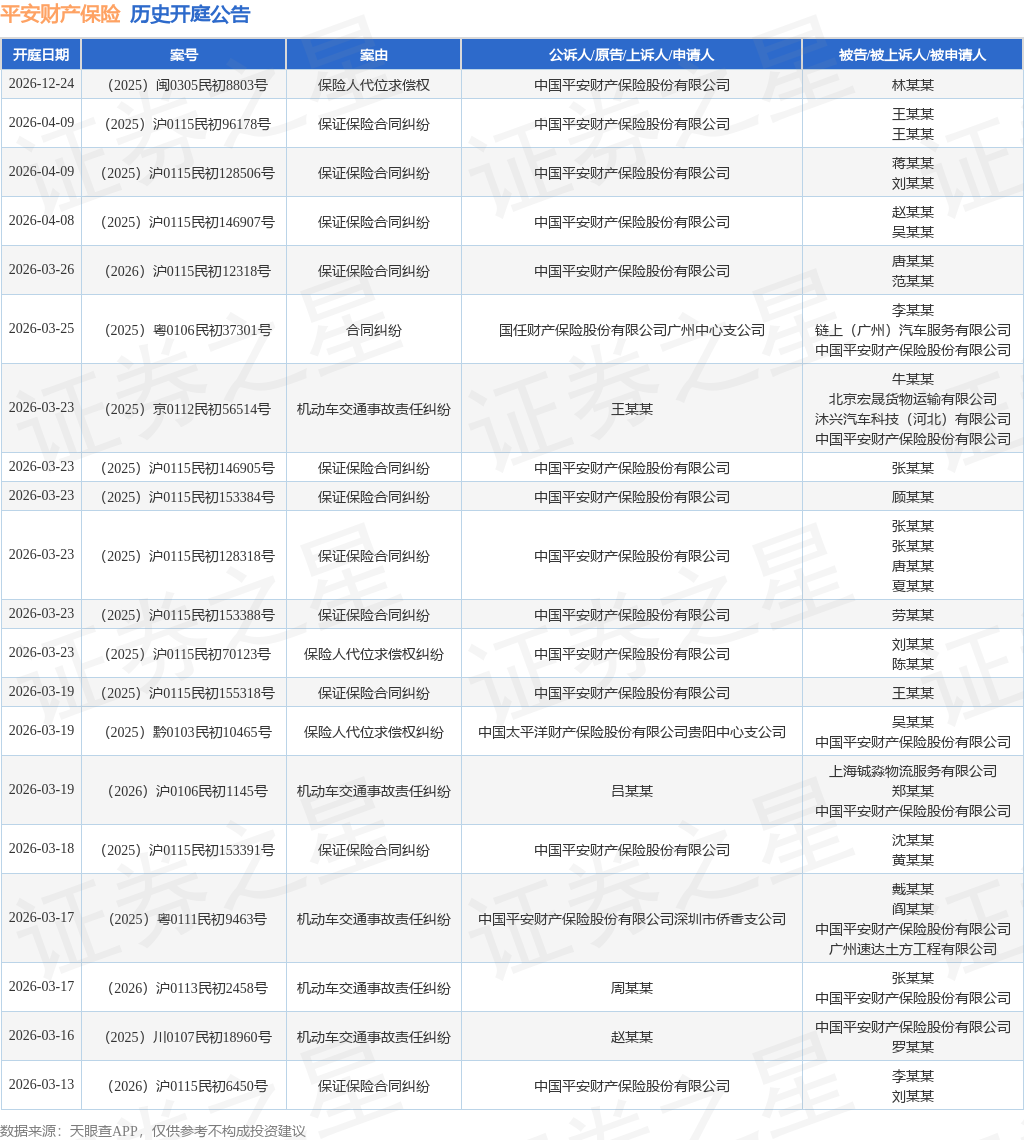Click defendant 劳某某
This screenshot has width=1024, height=1140.
click(x=913, y=615)
